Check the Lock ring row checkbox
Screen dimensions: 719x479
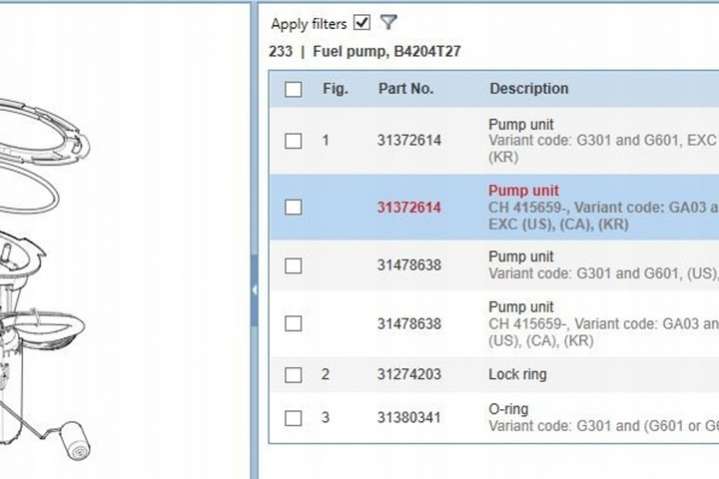tap(293, 375)
